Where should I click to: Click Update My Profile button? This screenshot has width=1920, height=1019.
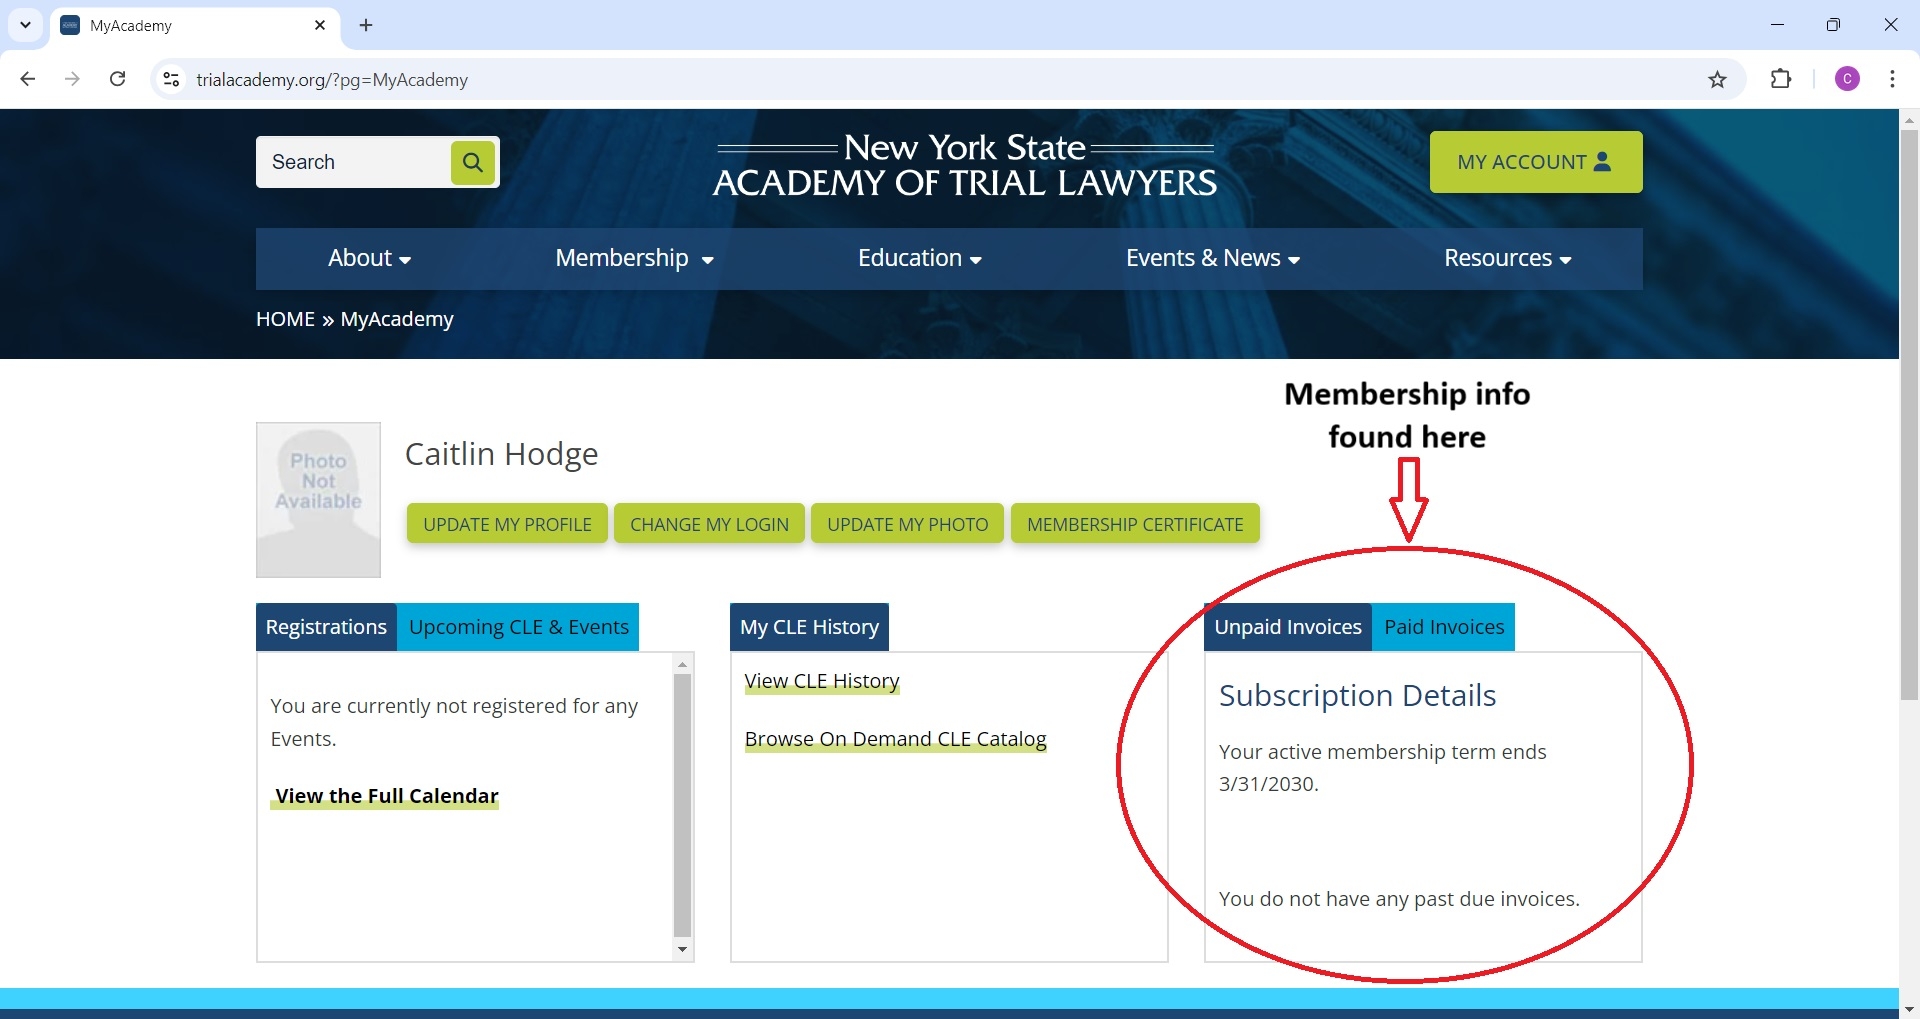tap(507, 524)
